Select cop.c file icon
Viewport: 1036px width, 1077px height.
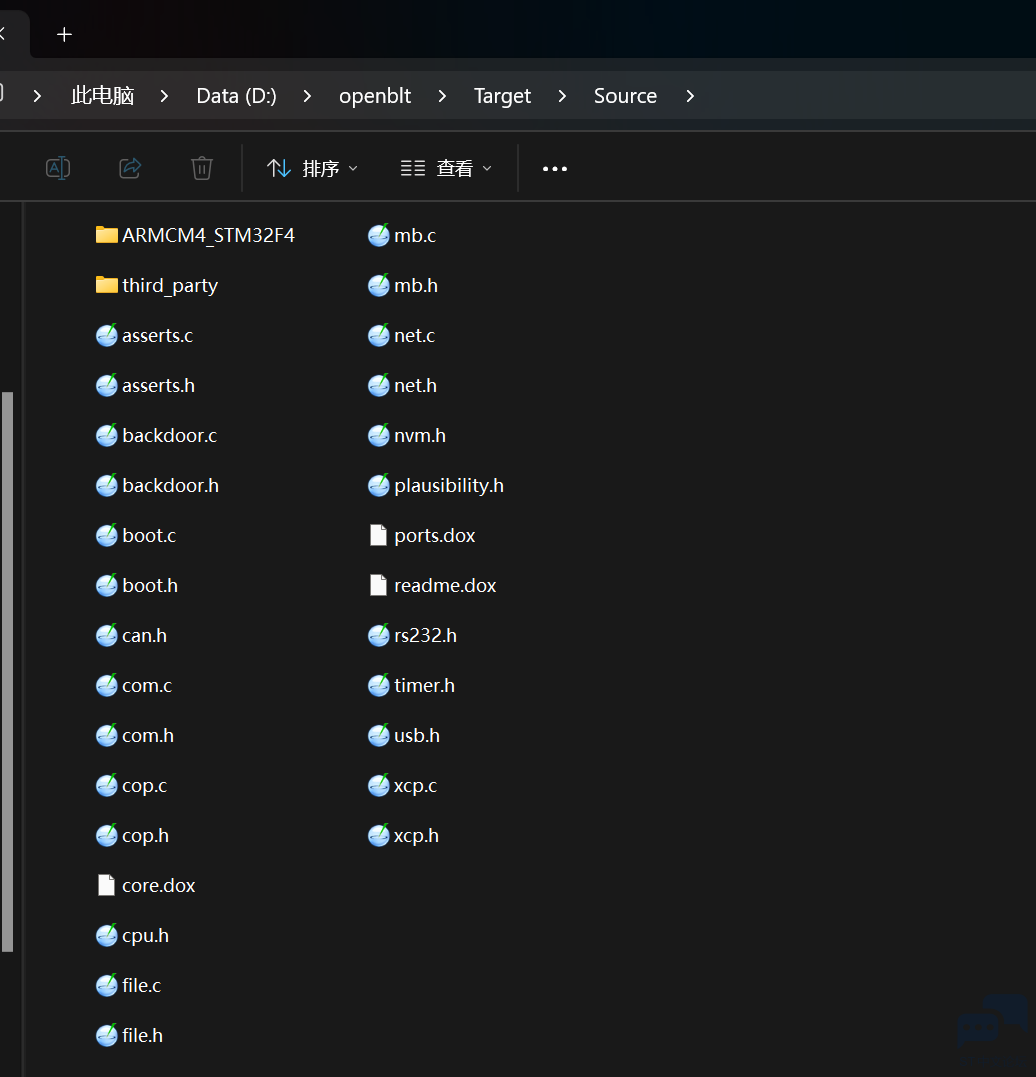point(106,785)
